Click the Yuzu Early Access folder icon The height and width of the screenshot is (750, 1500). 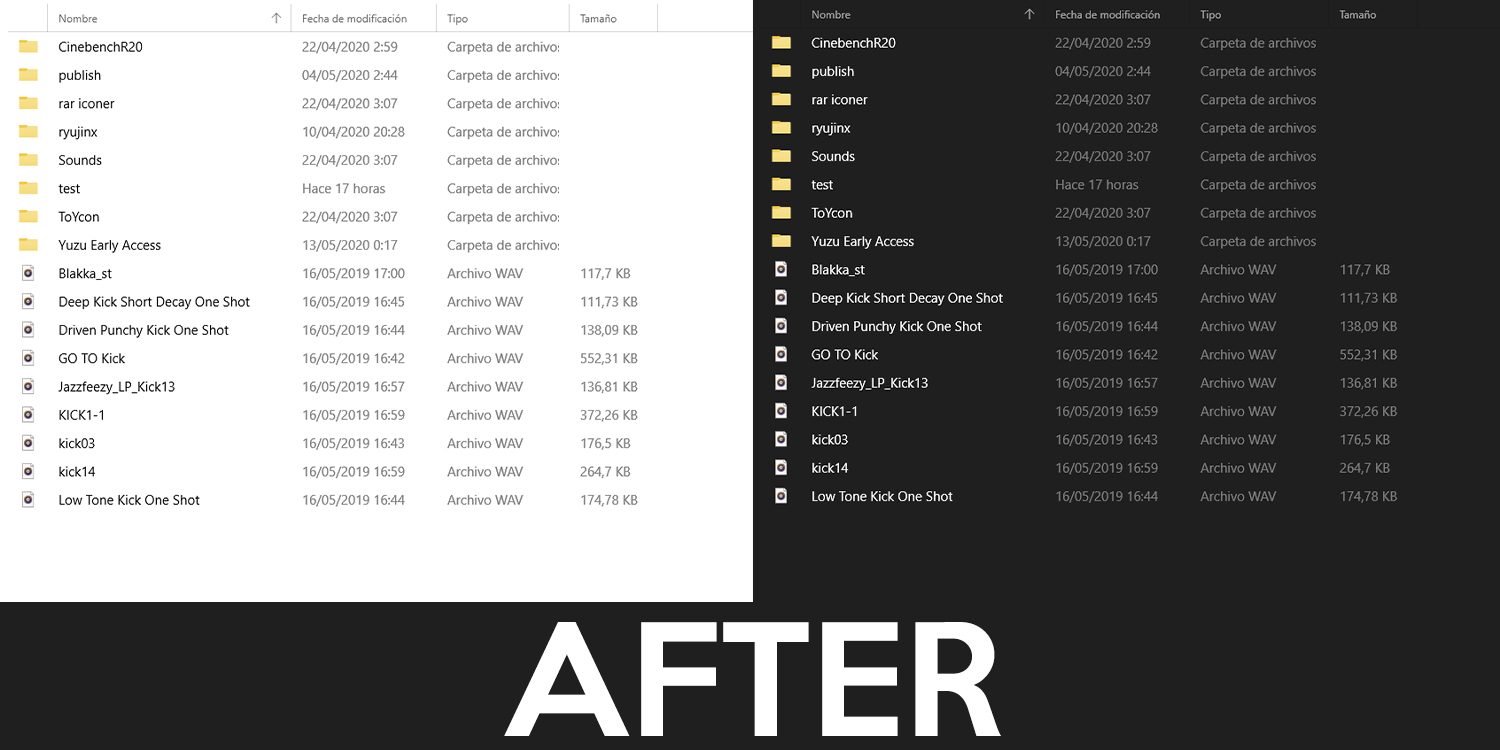26,245
